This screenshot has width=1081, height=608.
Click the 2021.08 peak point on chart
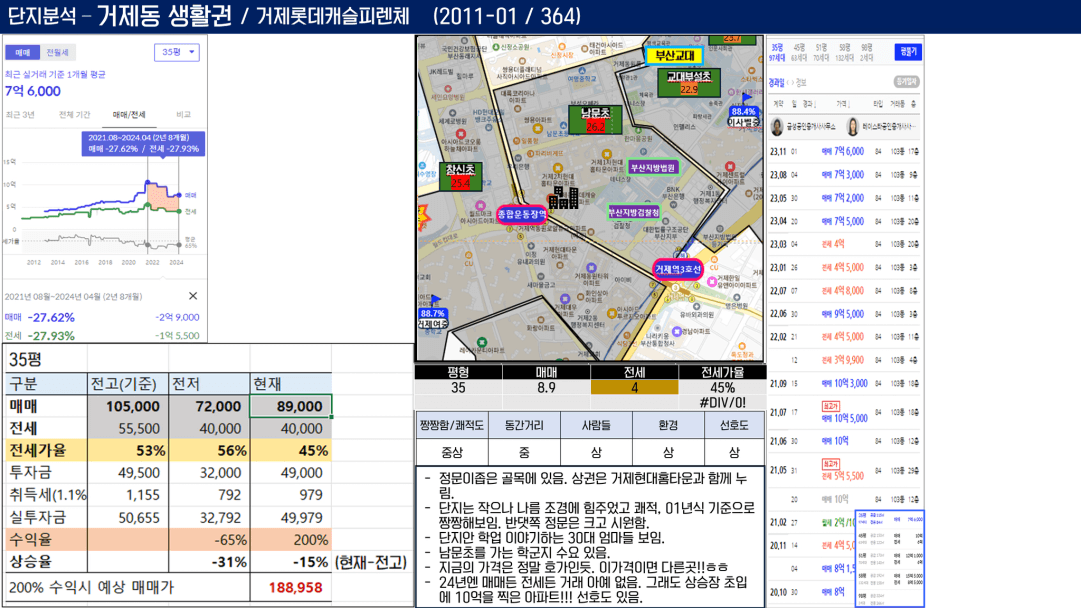tap(148, 183)
